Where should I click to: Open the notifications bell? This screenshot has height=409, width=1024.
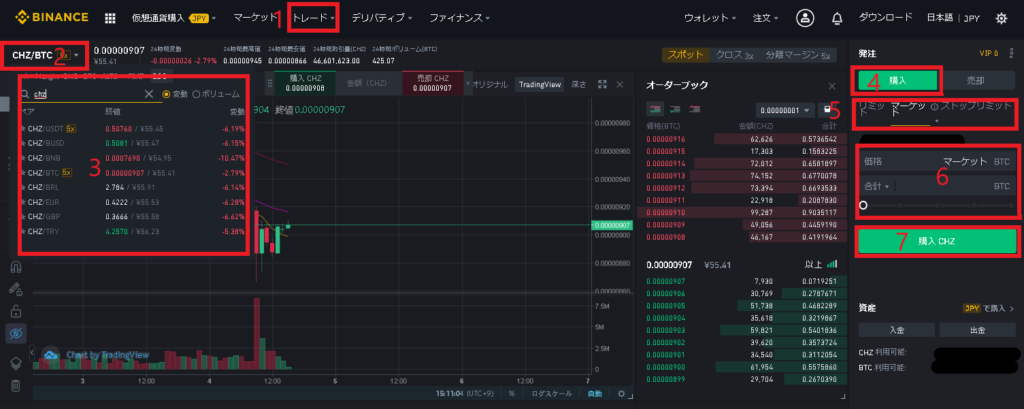(x=837, y=19)
